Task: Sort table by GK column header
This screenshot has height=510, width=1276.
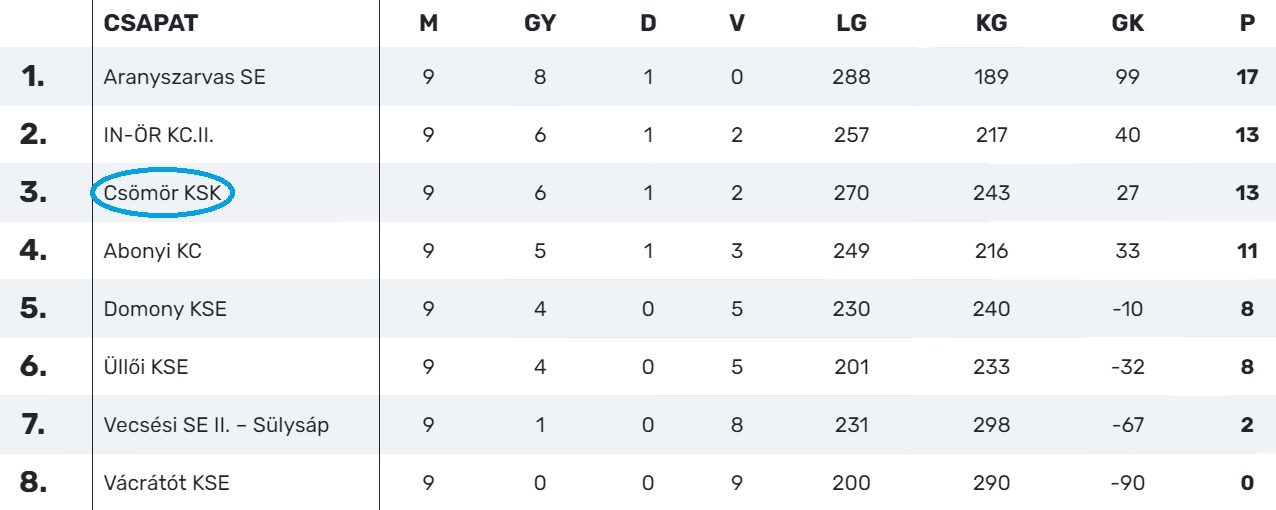Action: (1128, 23)
